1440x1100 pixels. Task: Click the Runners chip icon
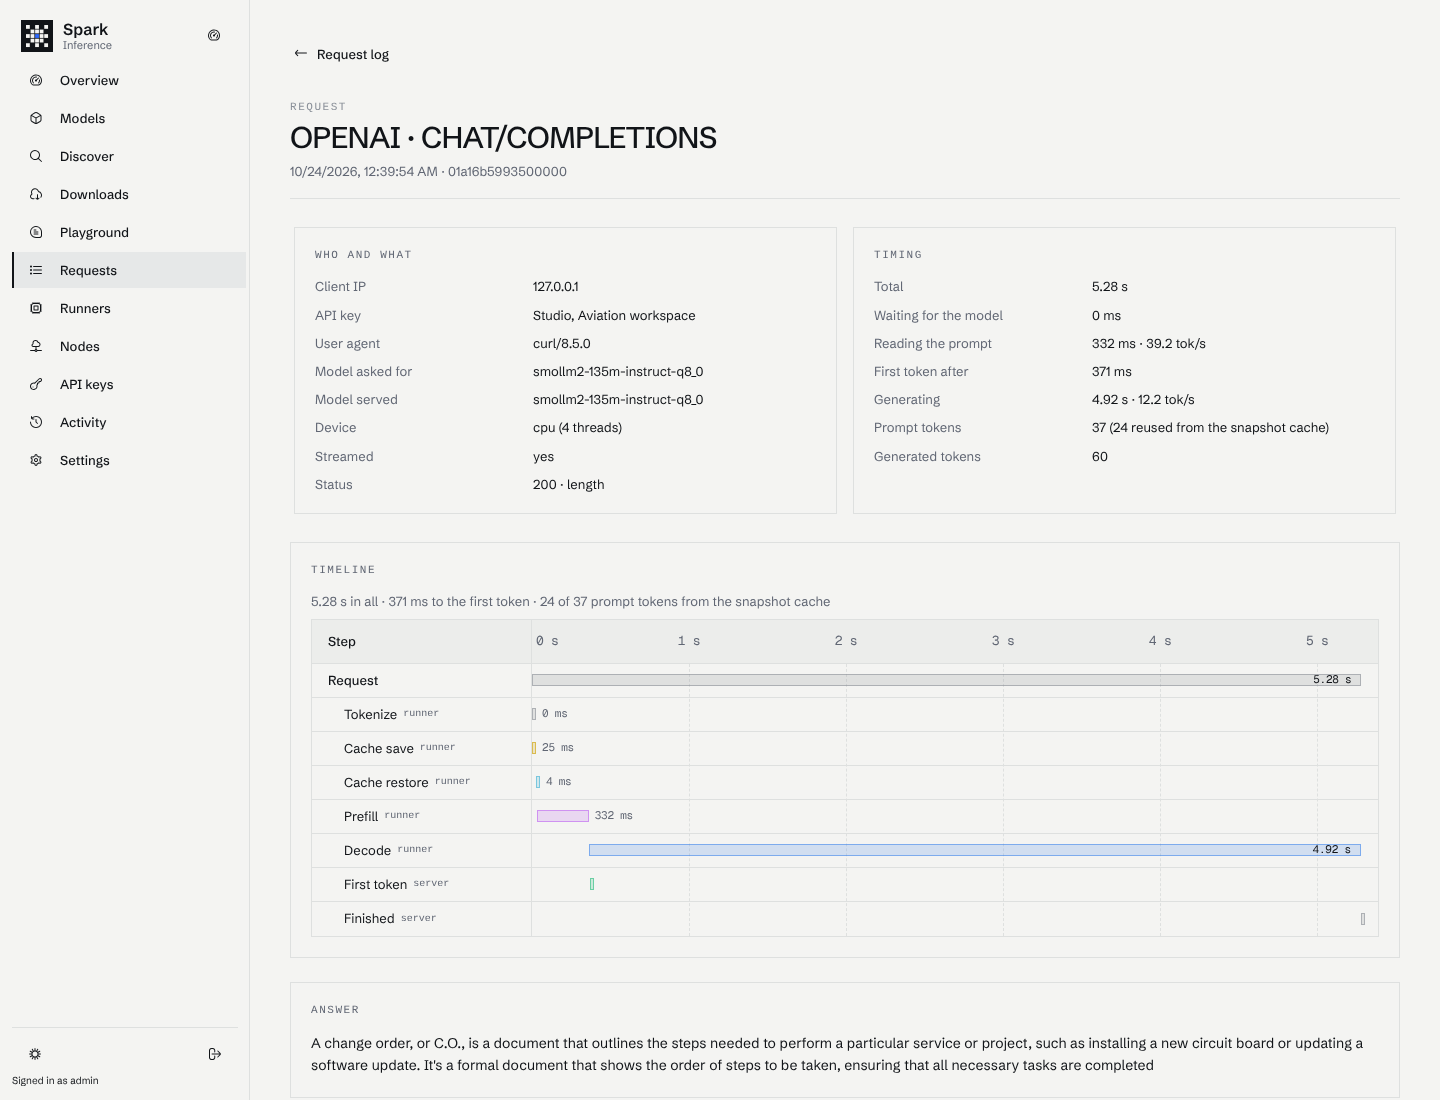(36, 308)
